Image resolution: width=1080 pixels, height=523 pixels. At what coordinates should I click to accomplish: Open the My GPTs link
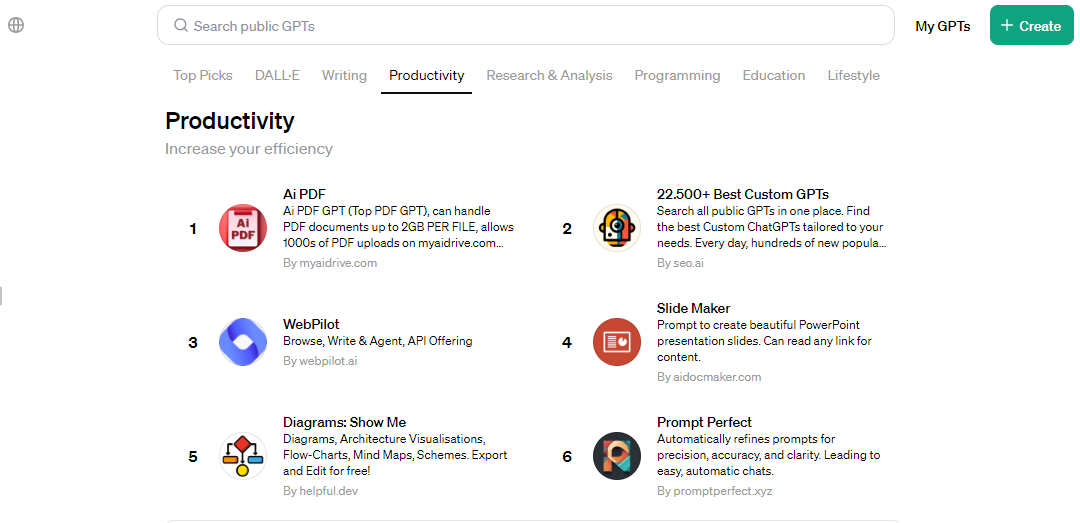(942, 26)
